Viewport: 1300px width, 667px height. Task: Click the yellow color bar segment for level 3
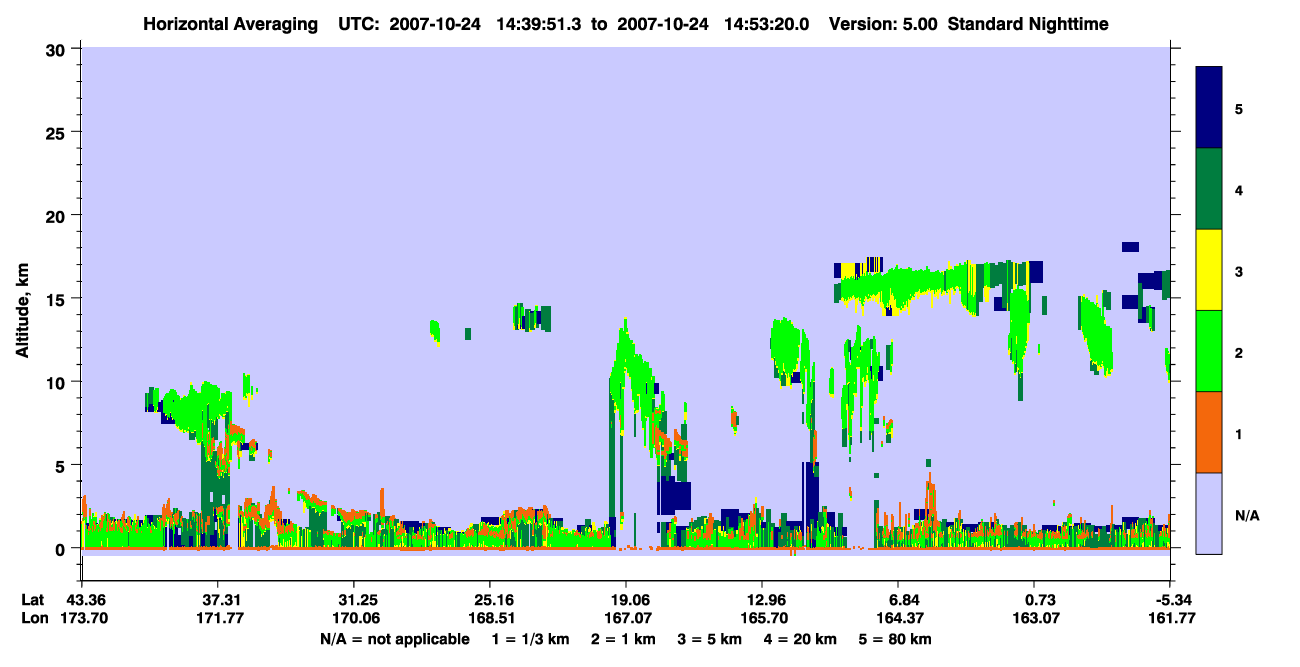pos(1209,270)
